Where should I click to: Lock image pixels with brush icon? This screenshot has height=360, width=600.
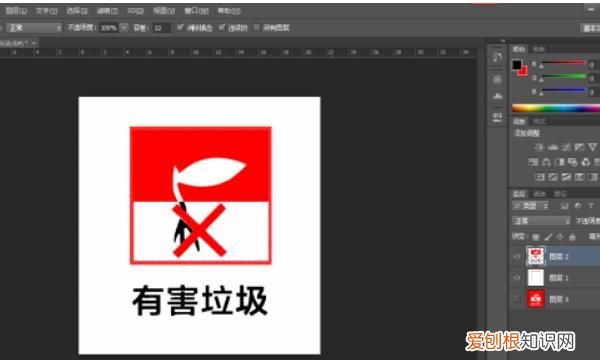pyautogui.click(x=548, y=237)
